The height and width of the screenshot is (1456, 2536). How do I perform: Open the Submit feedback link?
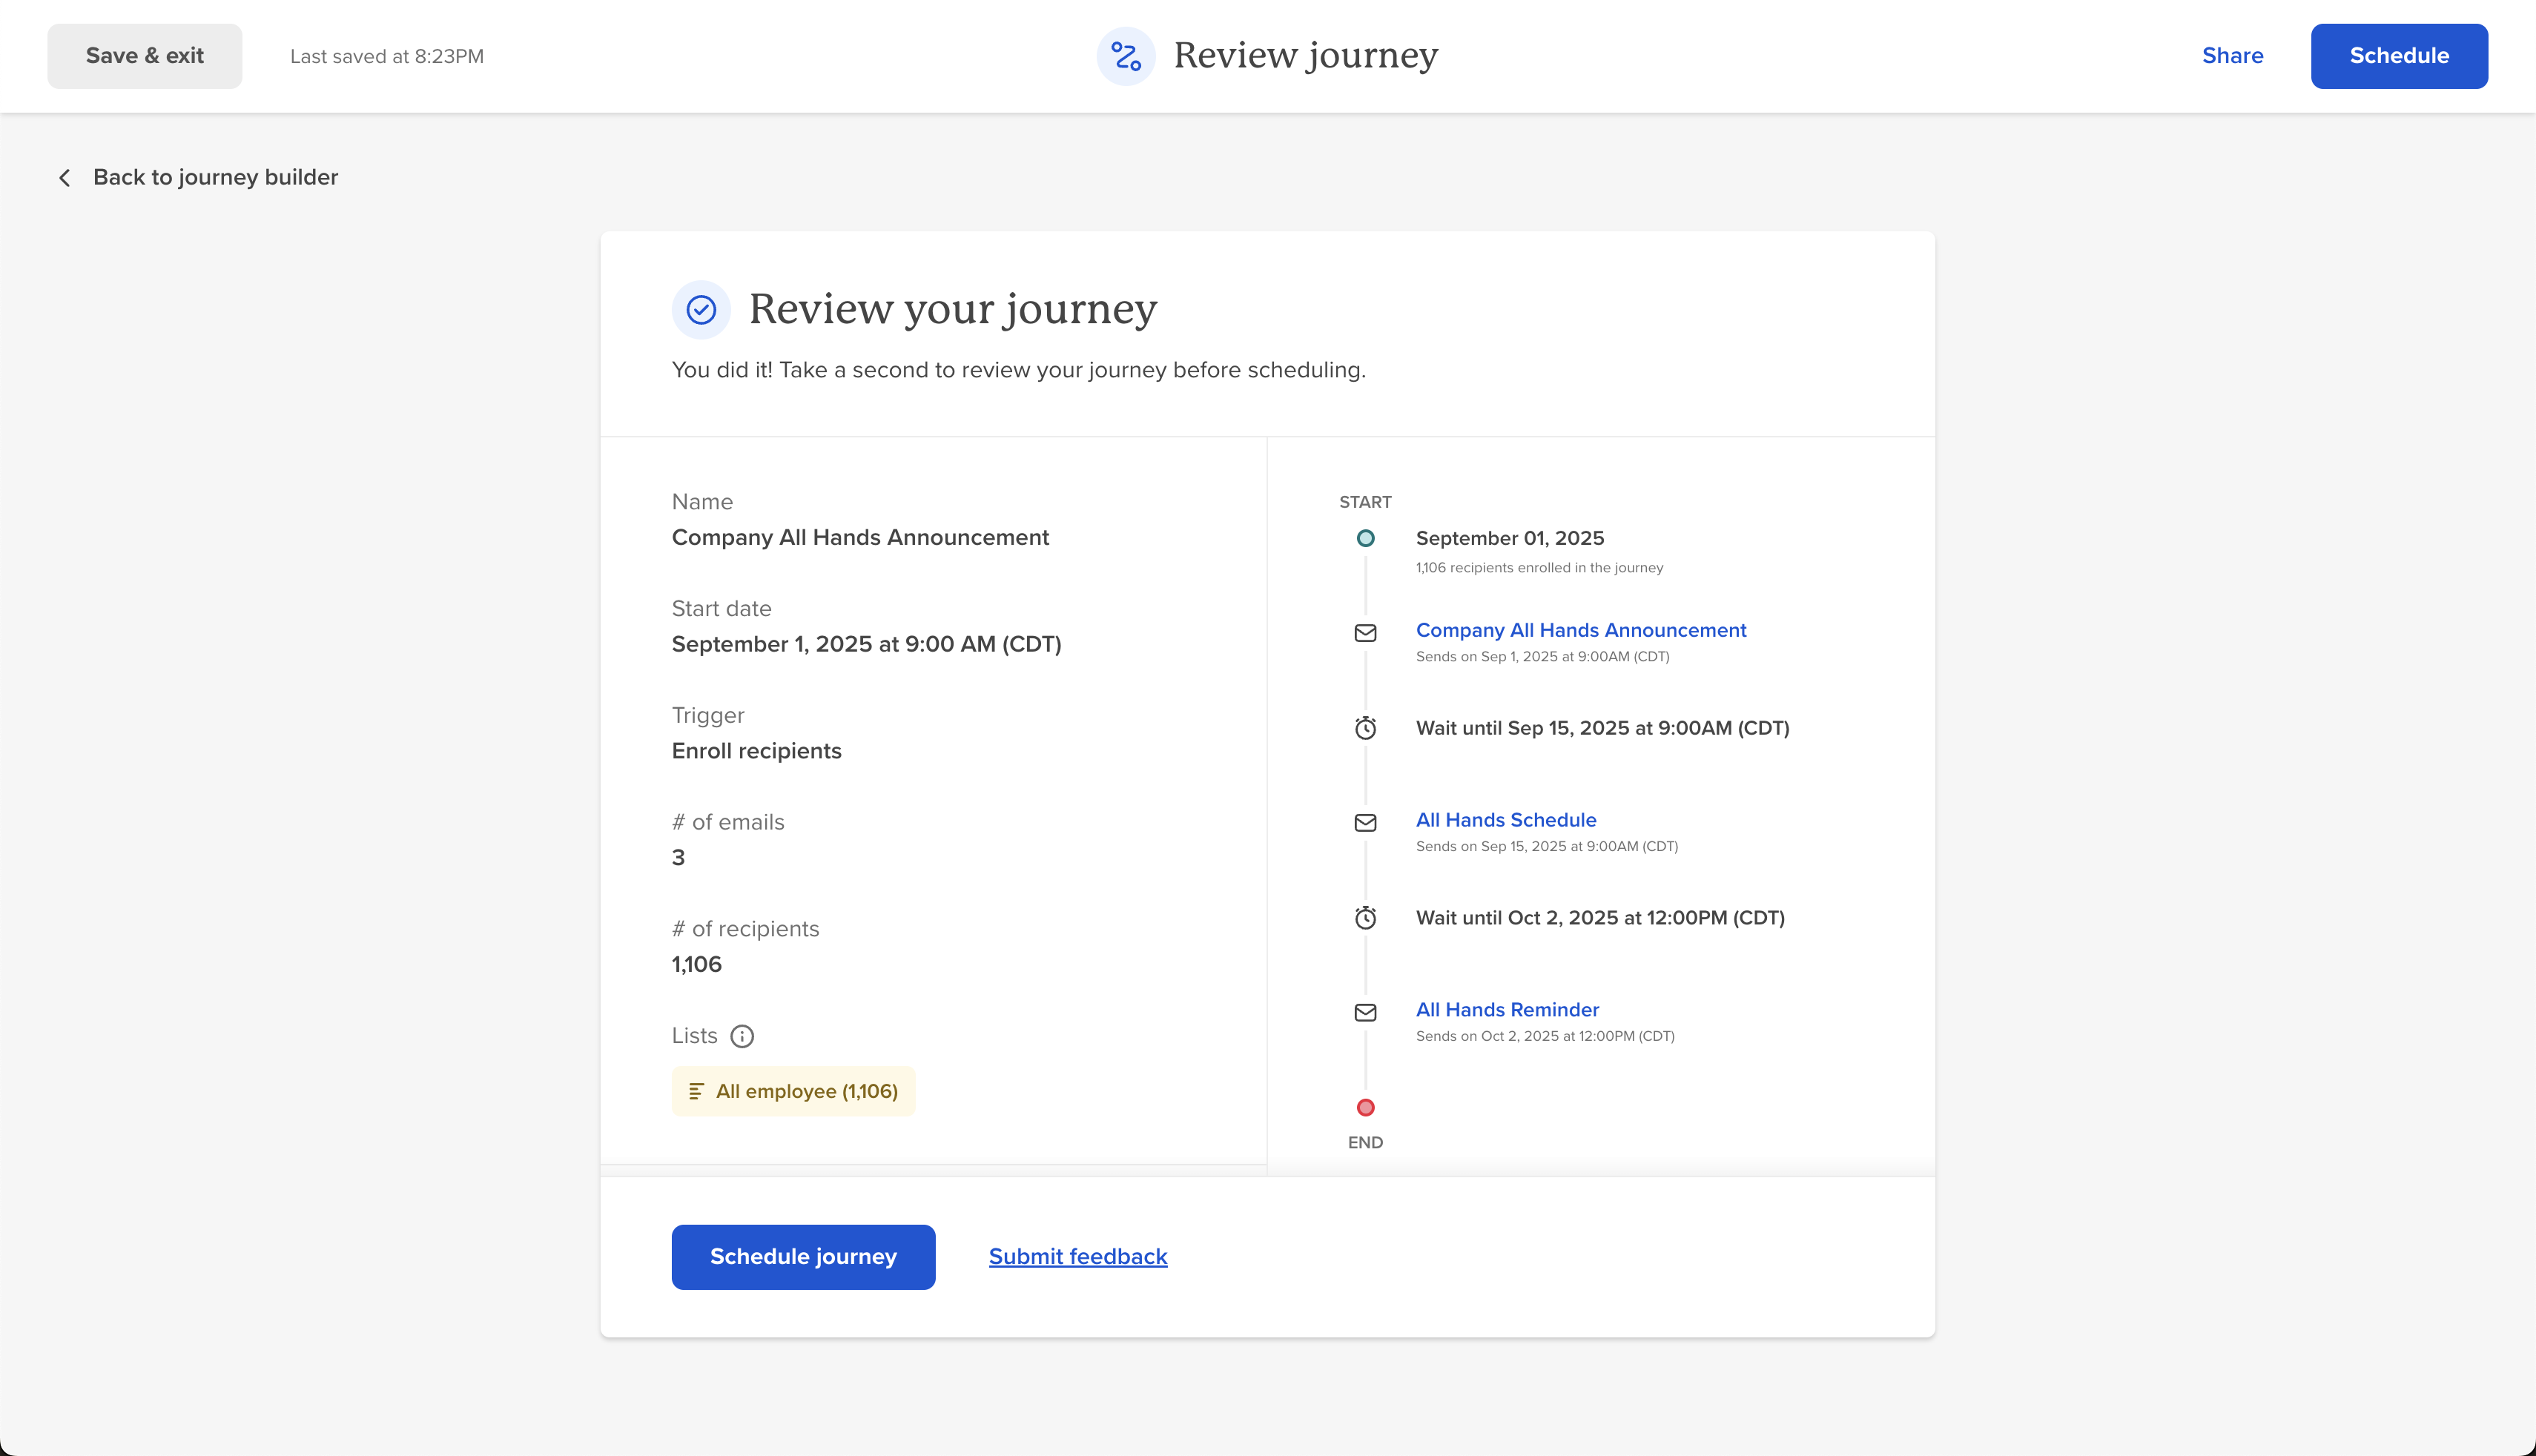click(1078, 1257)
